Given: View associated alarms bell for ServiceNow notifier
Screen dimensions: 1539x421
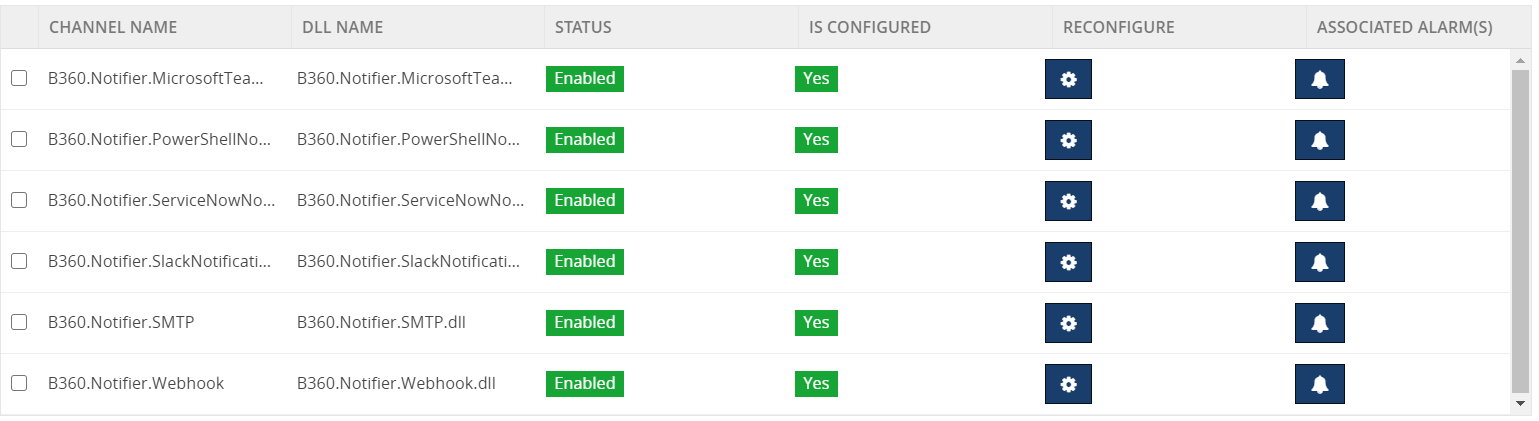Looking at the screenshot, I should (x=1320, y=201).
